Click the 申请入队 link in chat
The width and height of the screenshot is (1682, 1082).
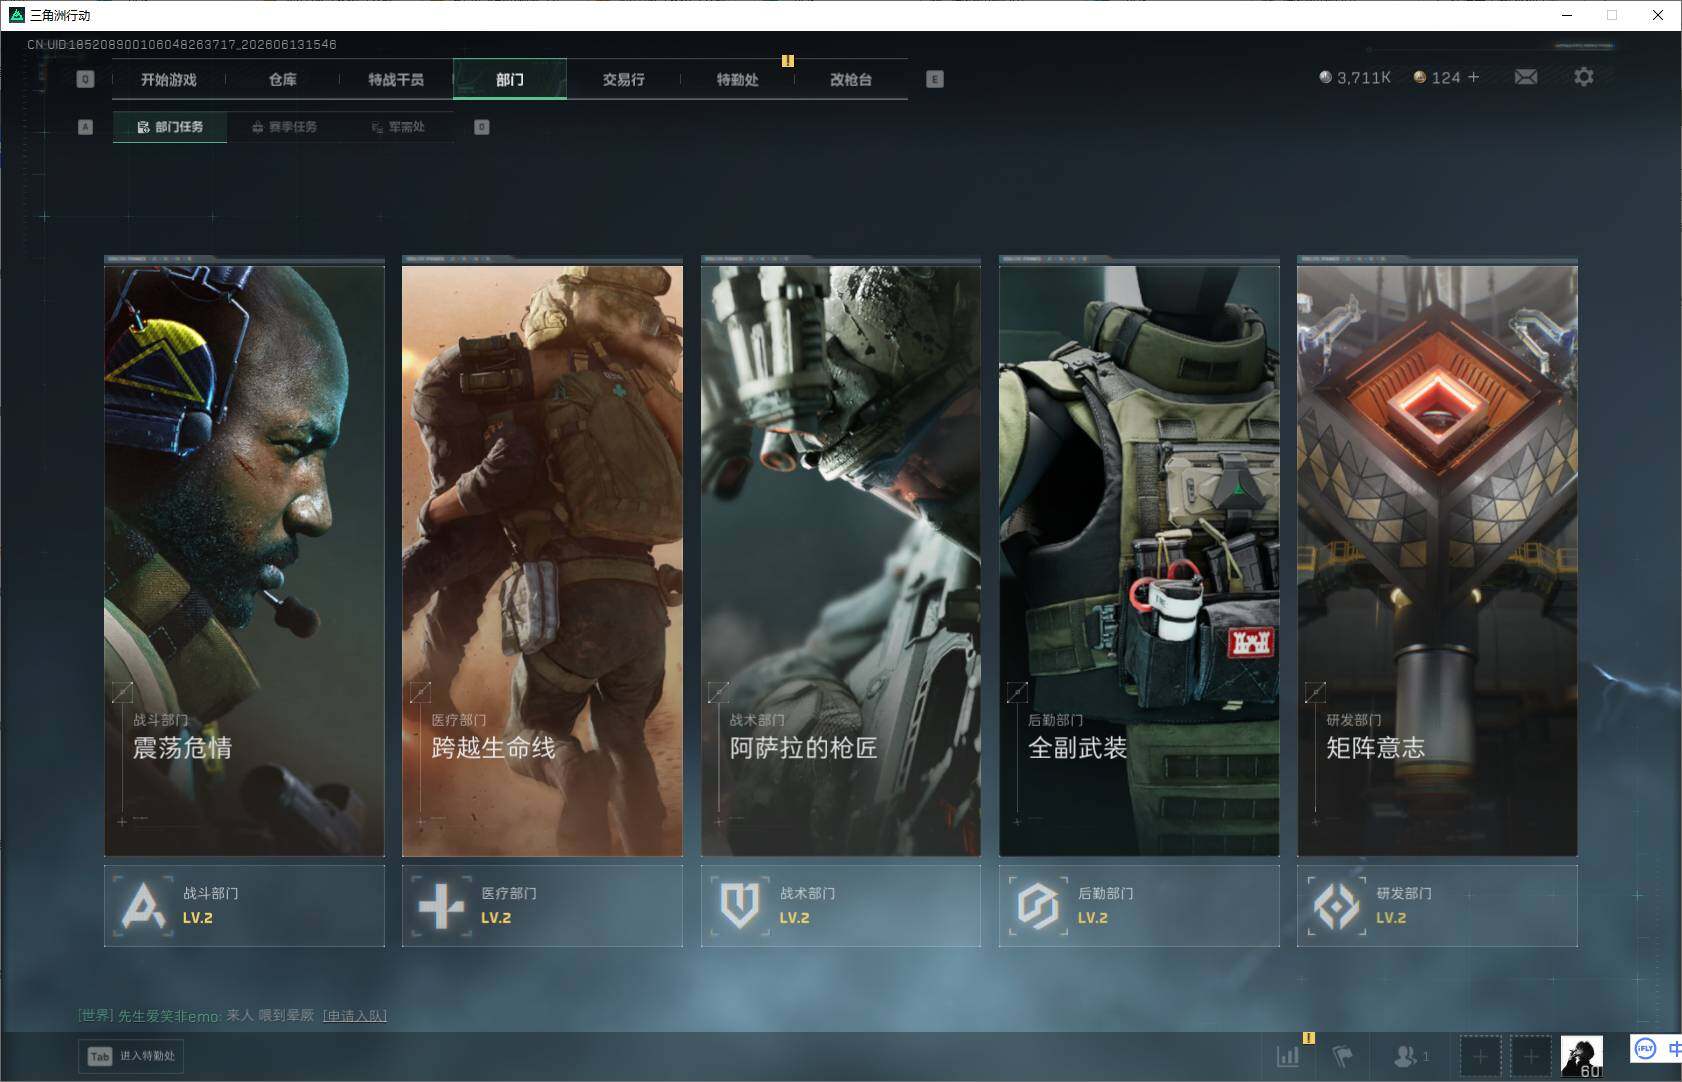coord(355,1015)
